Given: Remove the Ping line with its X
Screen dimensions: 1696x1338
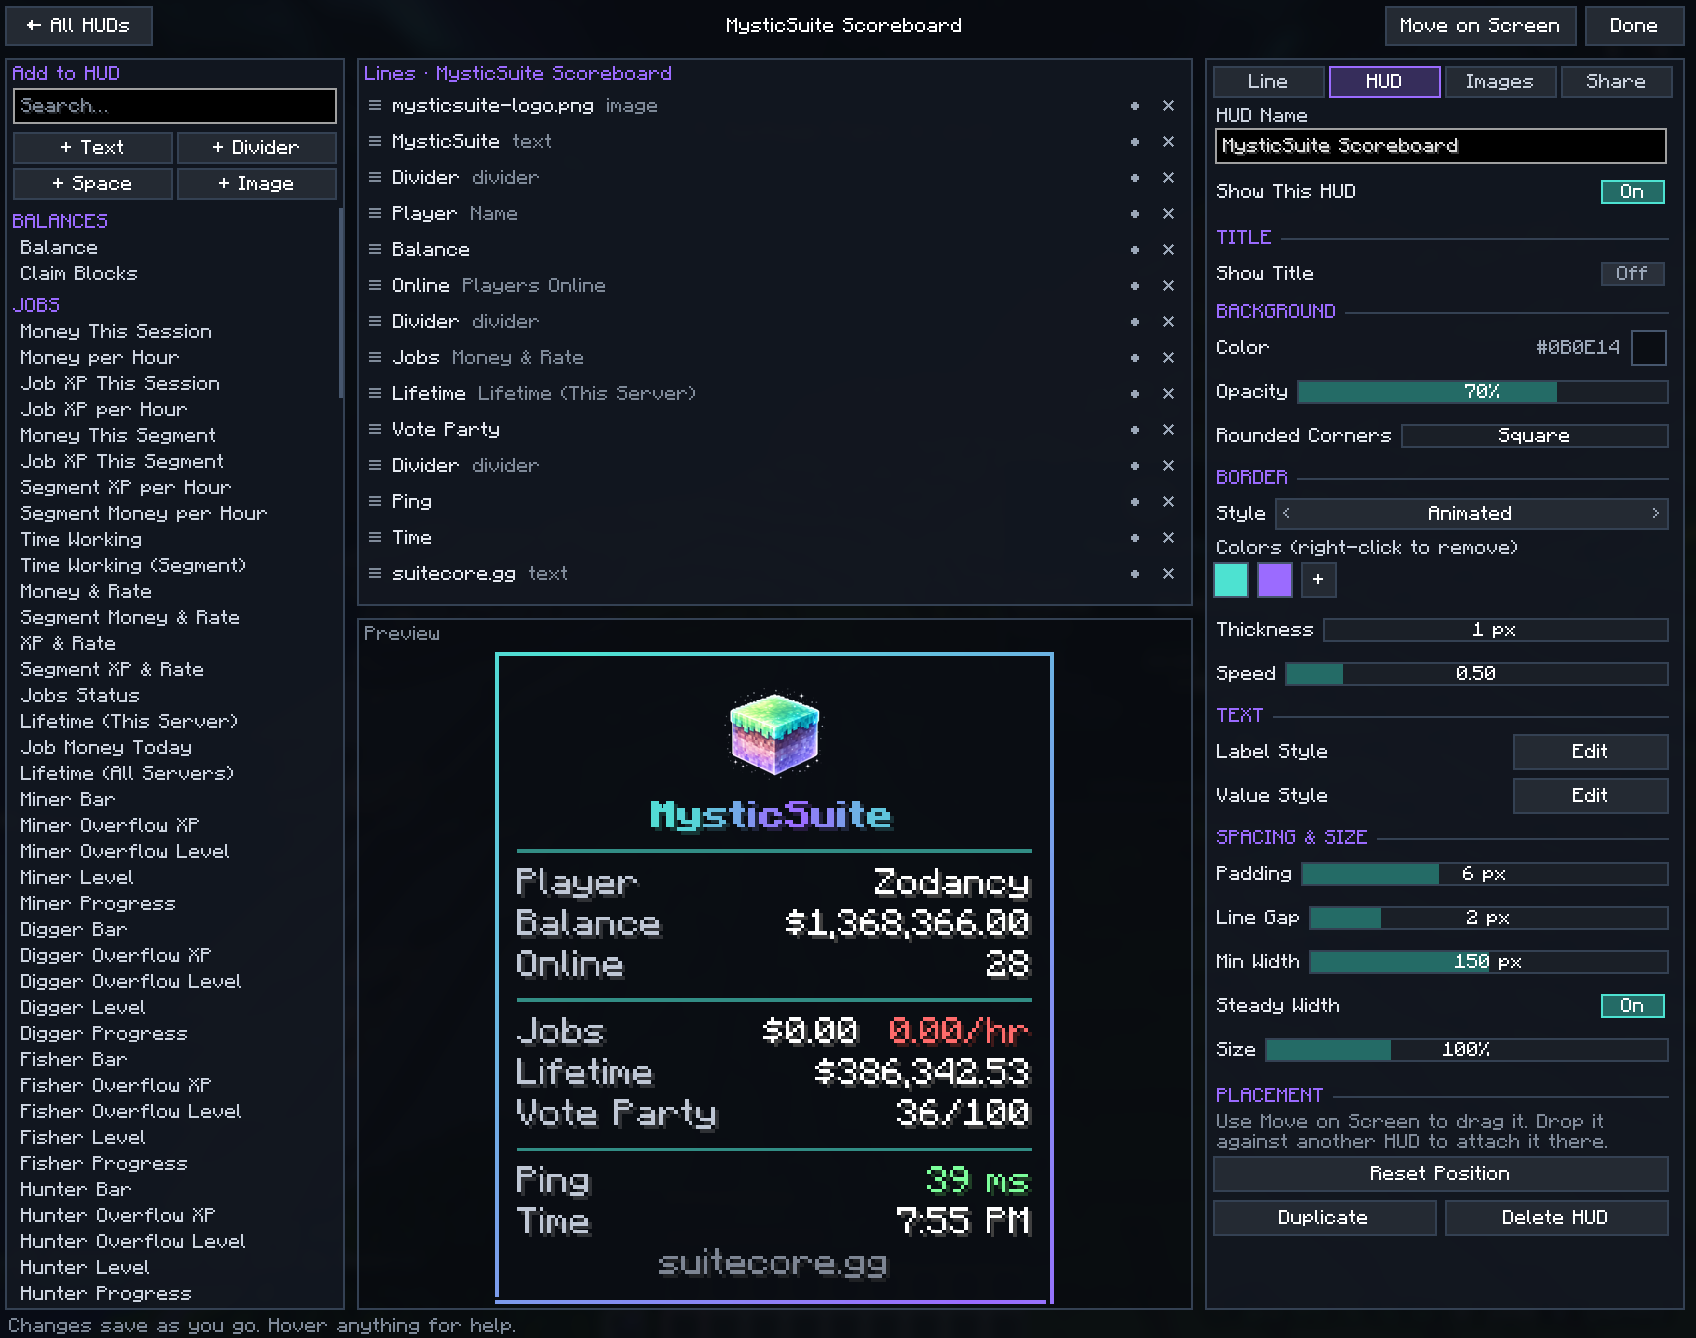Looking at the screenshot, I should [x=1168, y=502].
